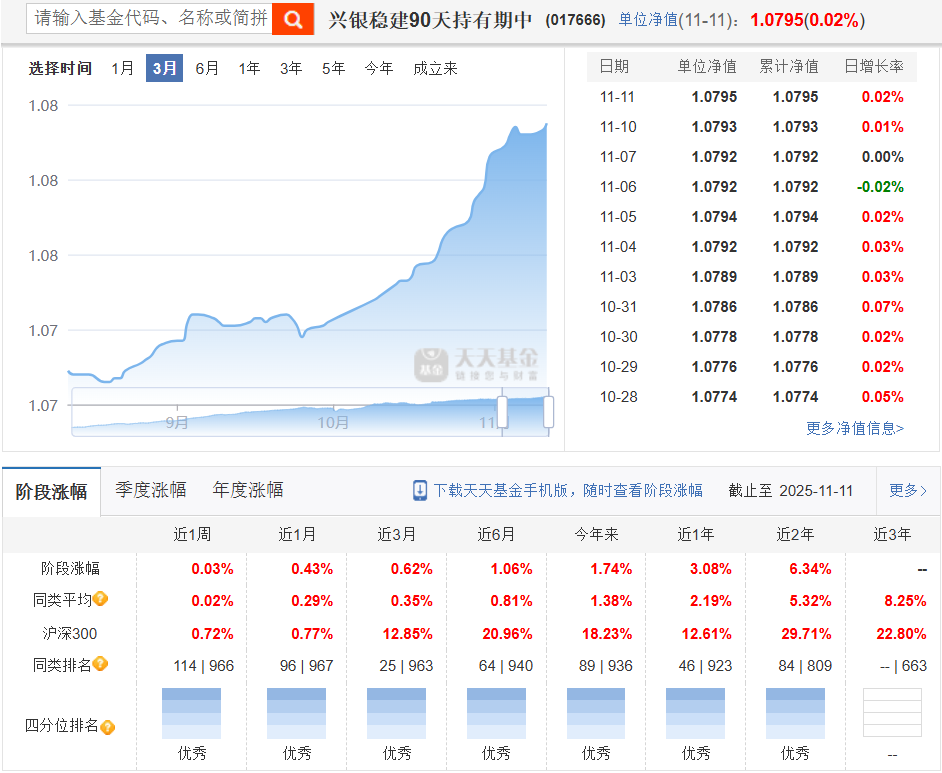
Task: Click the fund code (017666)
Action: 575,20
